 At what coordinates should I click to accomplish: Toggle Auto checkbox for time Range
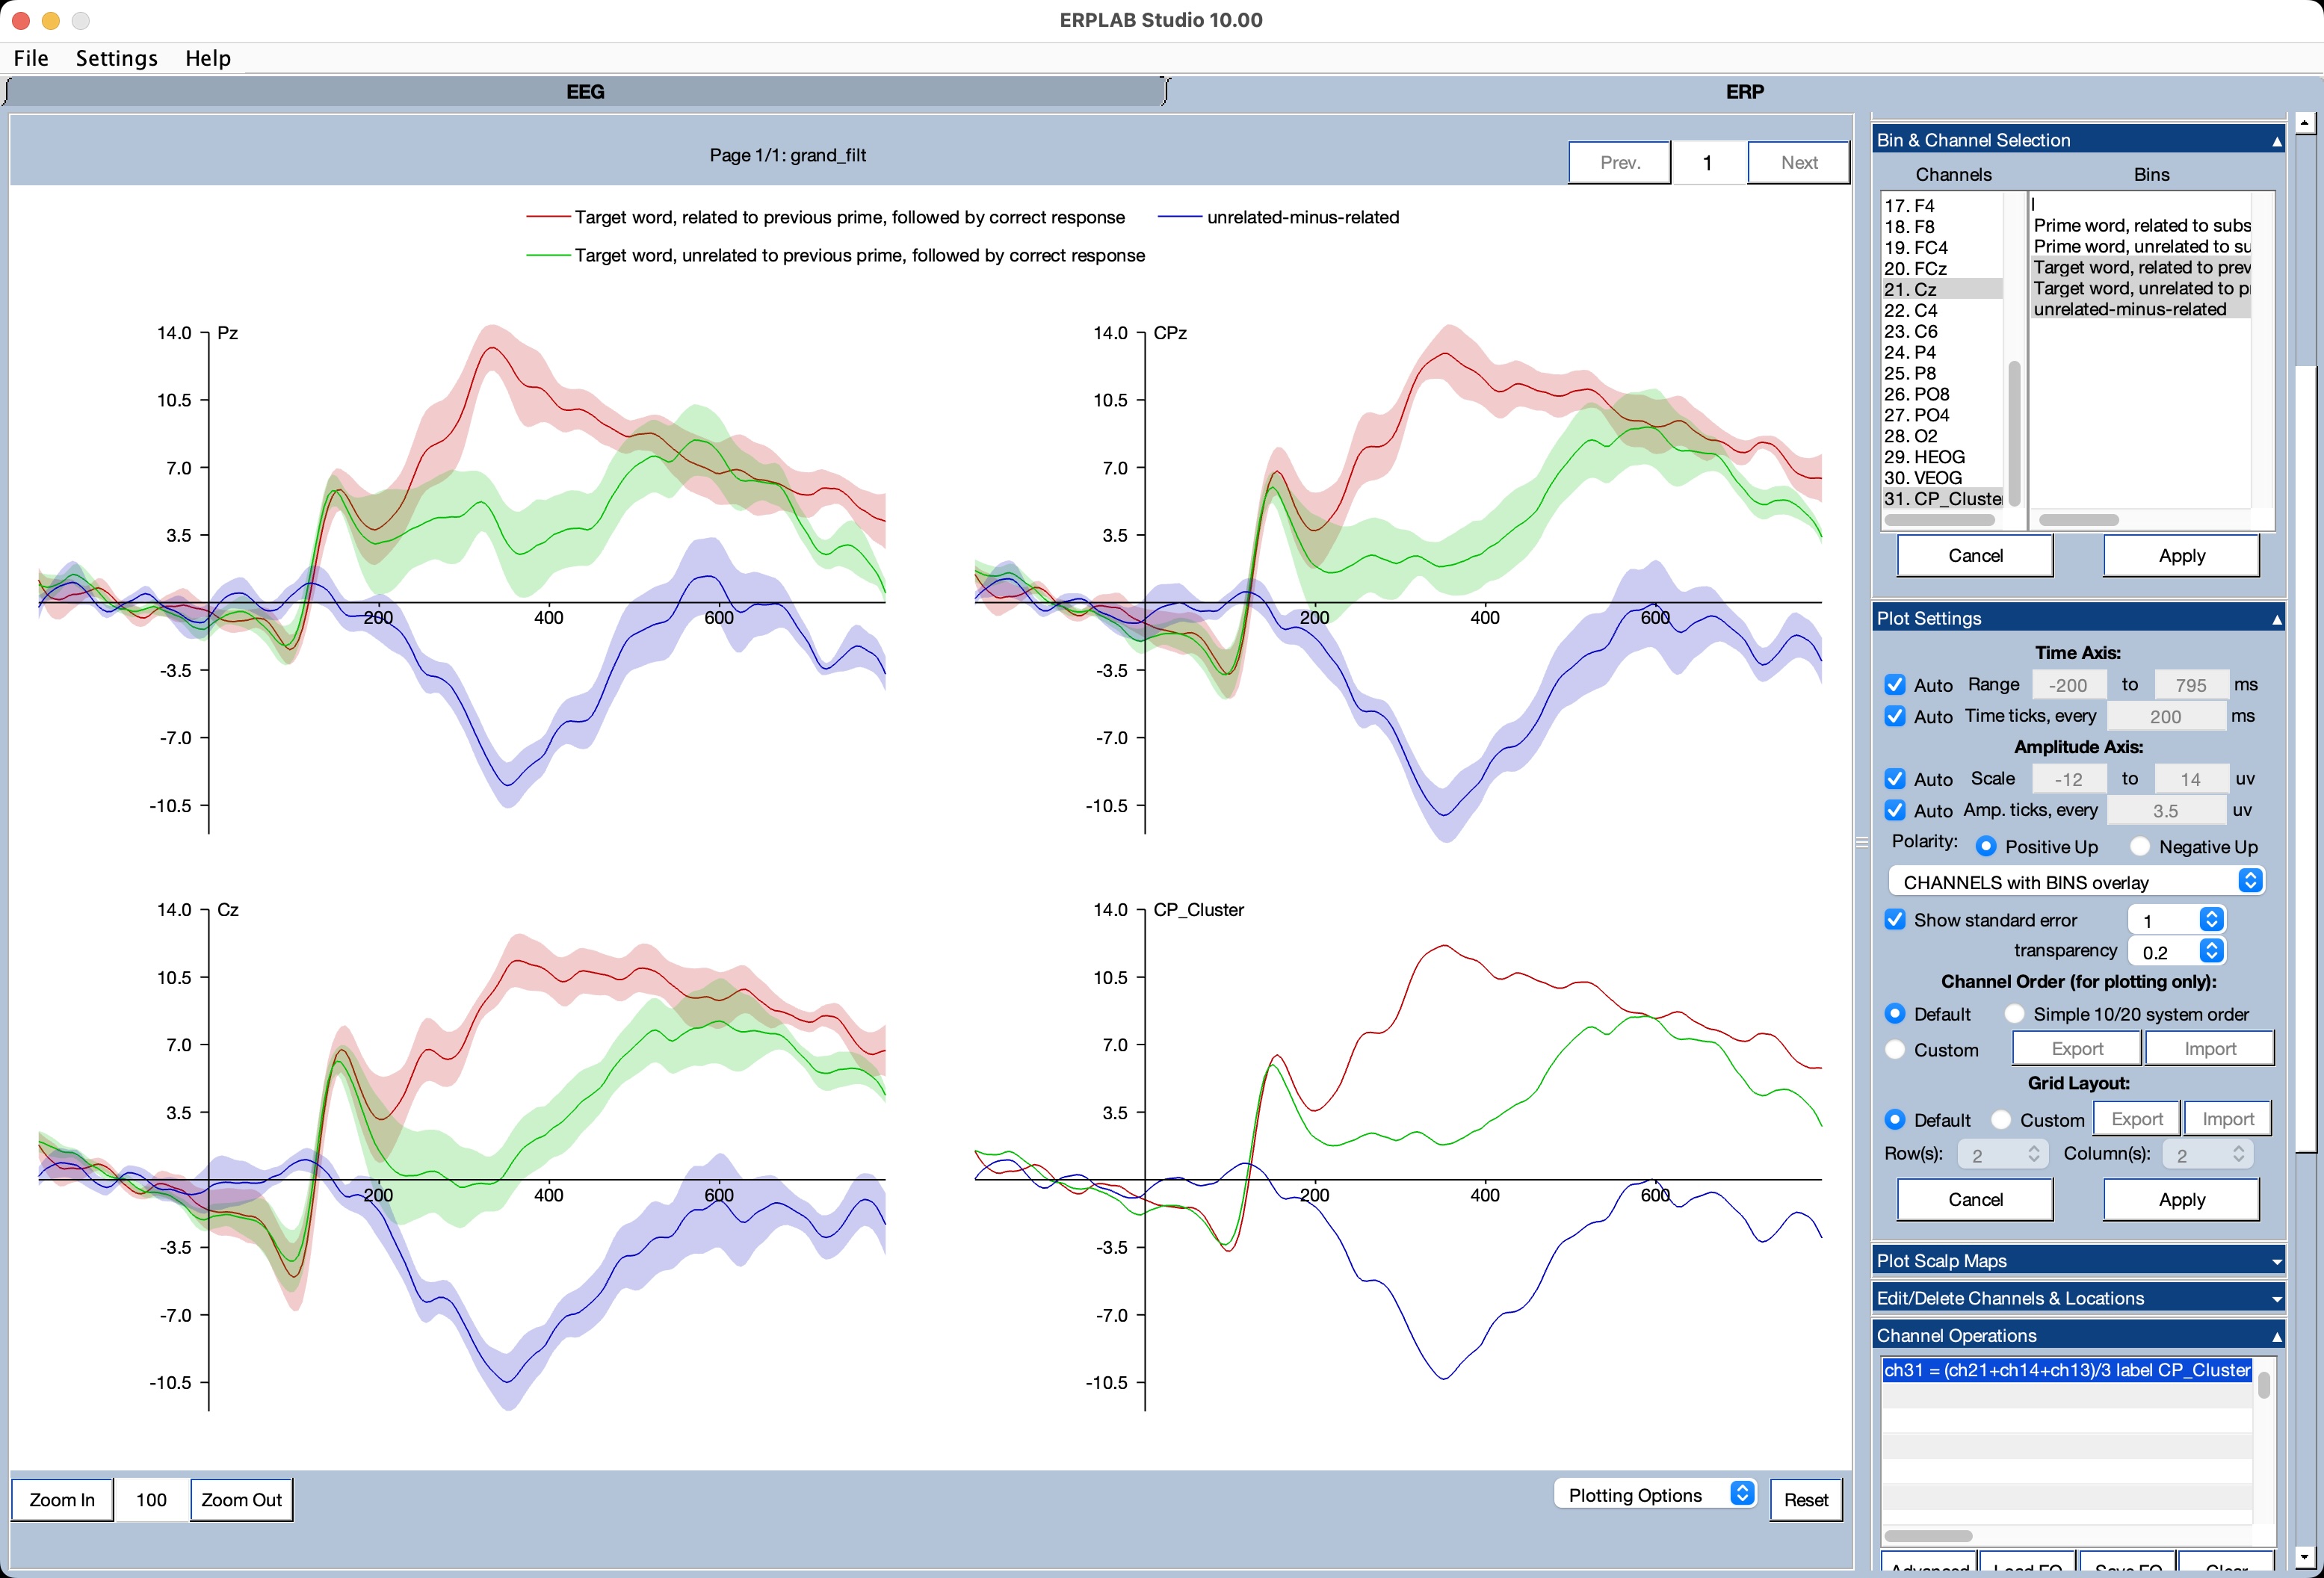pyautogui.click(x=1894, y=685)
